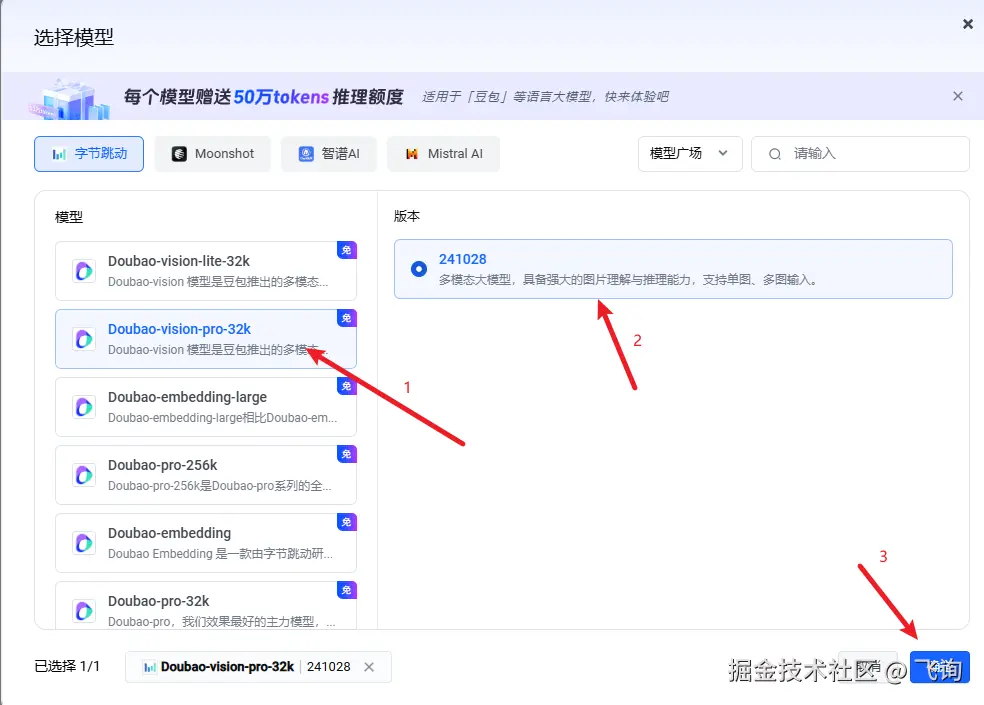This screenshot has height=705, width=984.
Task: Switch to the Moonshot provider tab
Action: click(213, 154)
